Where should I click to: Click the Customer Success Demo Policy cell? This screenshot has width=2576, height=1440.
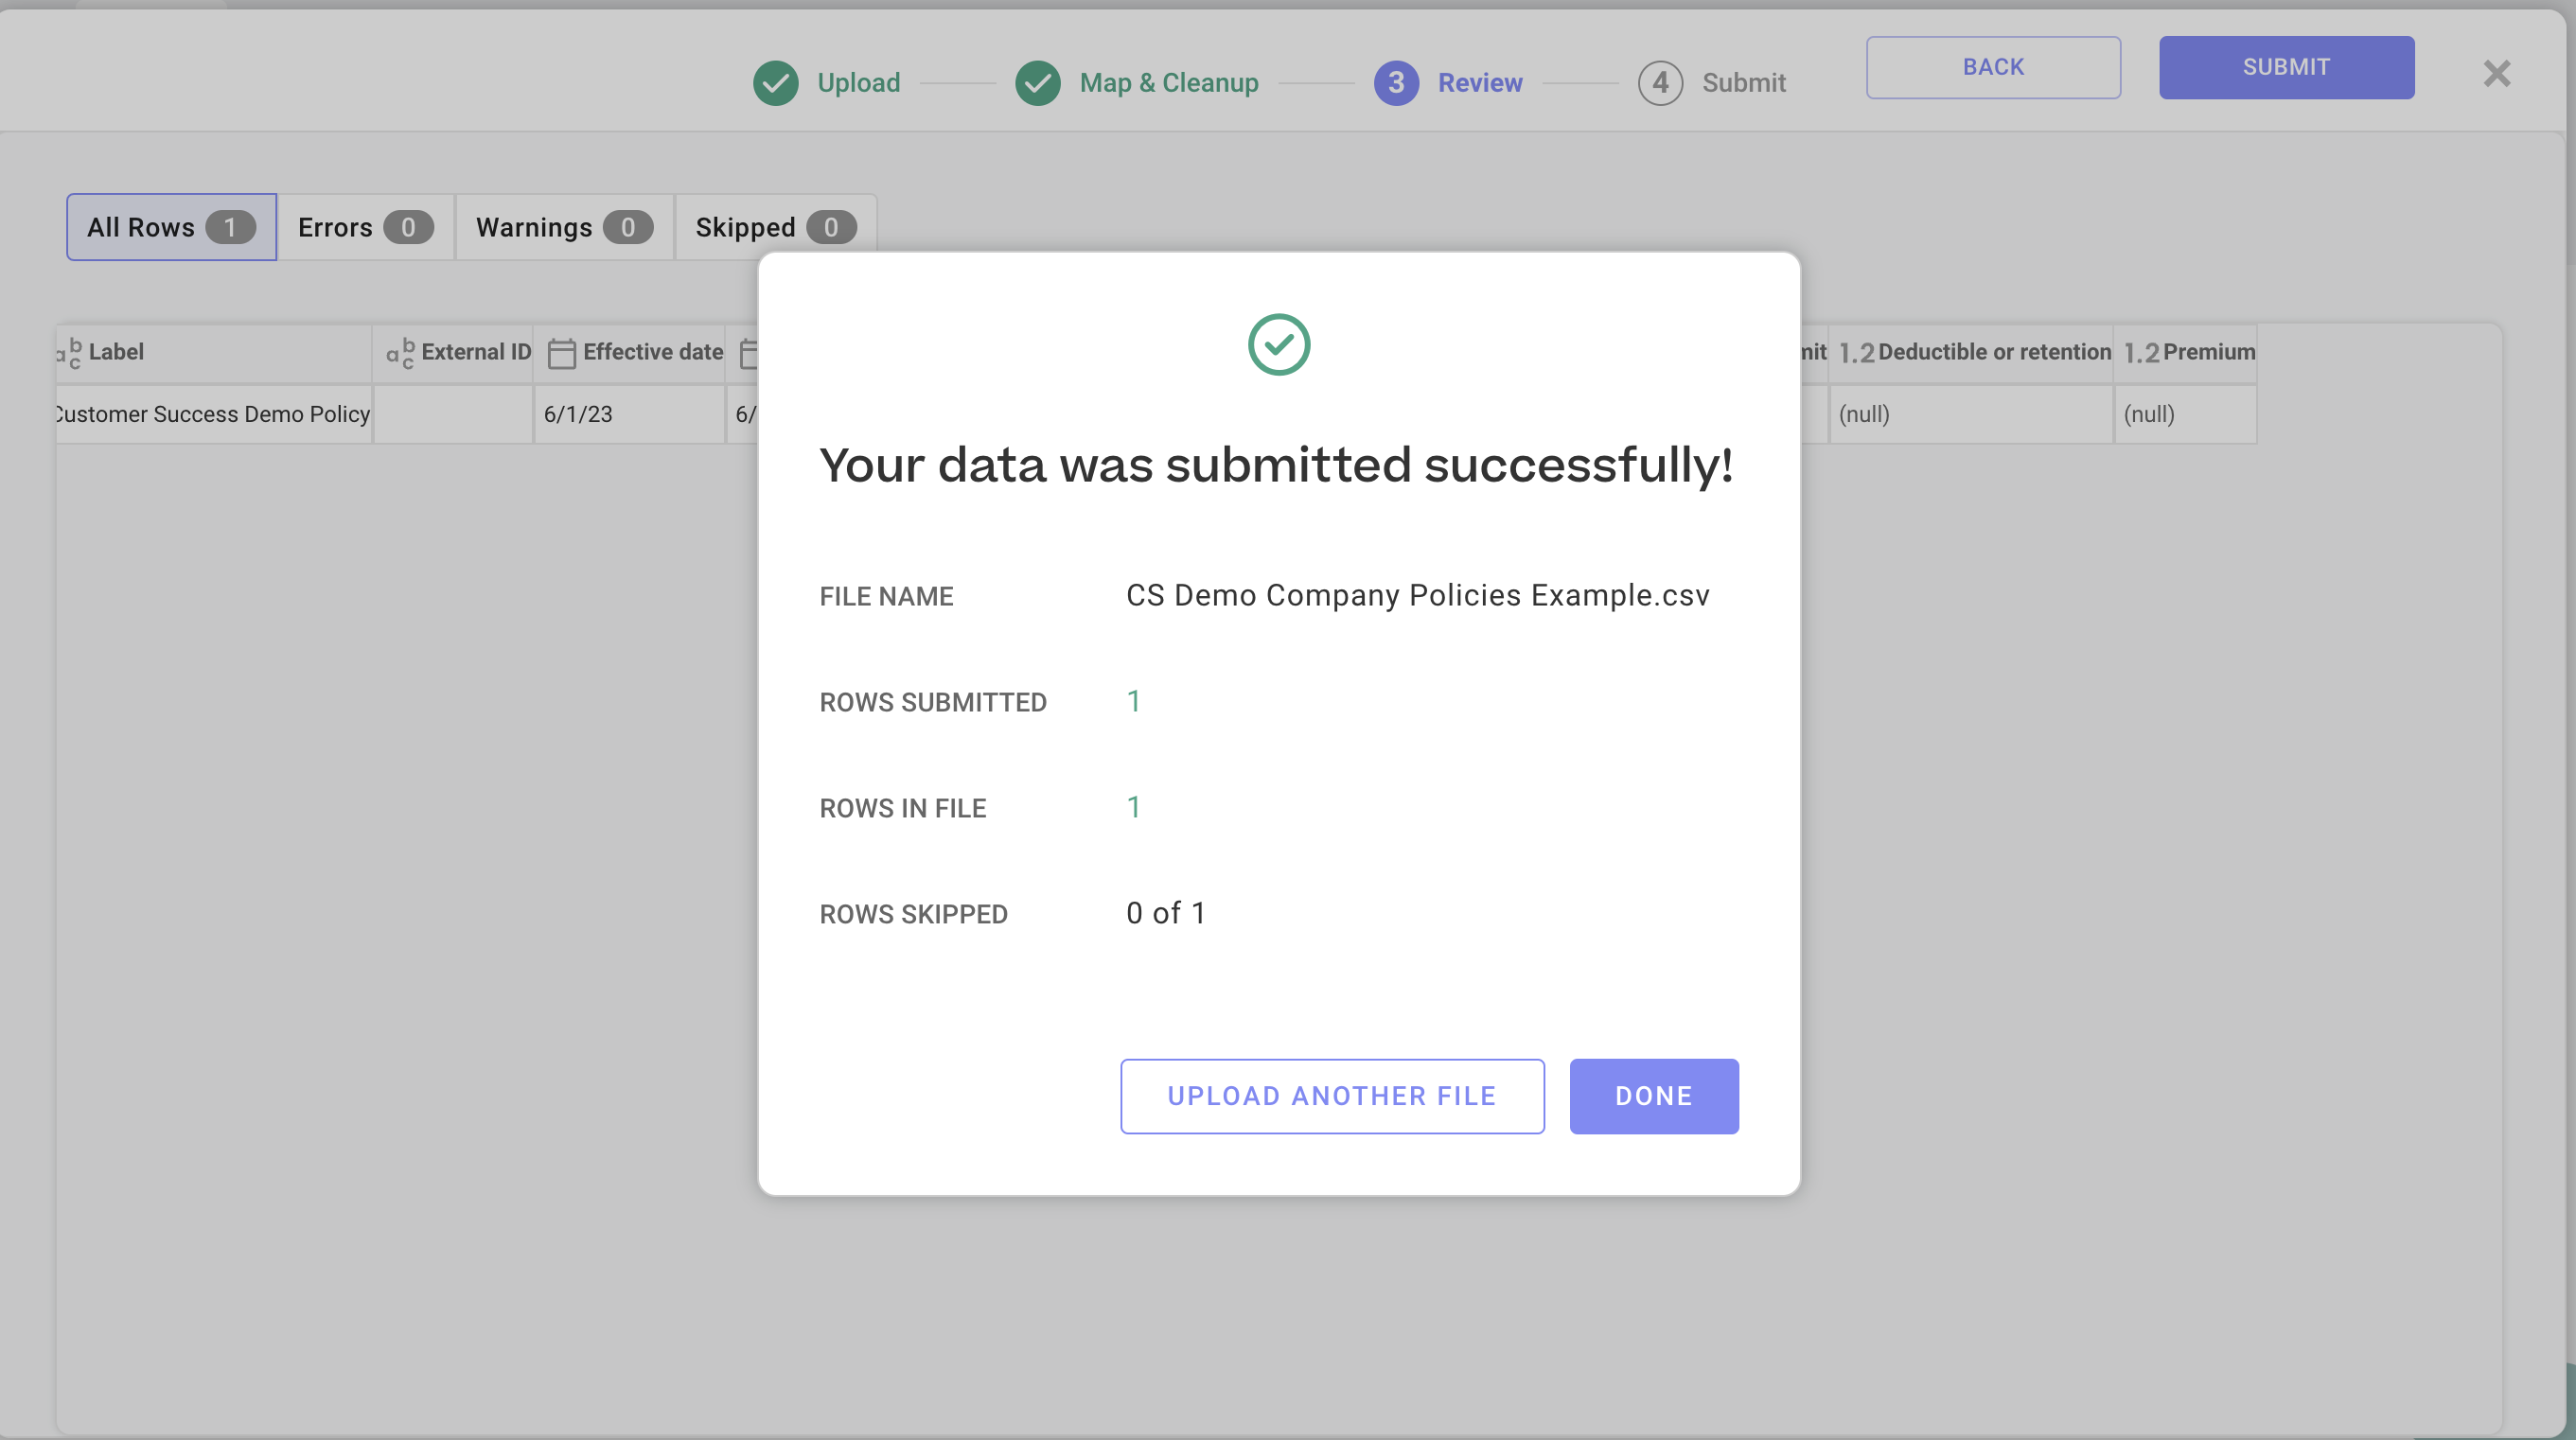click(214, 414)
